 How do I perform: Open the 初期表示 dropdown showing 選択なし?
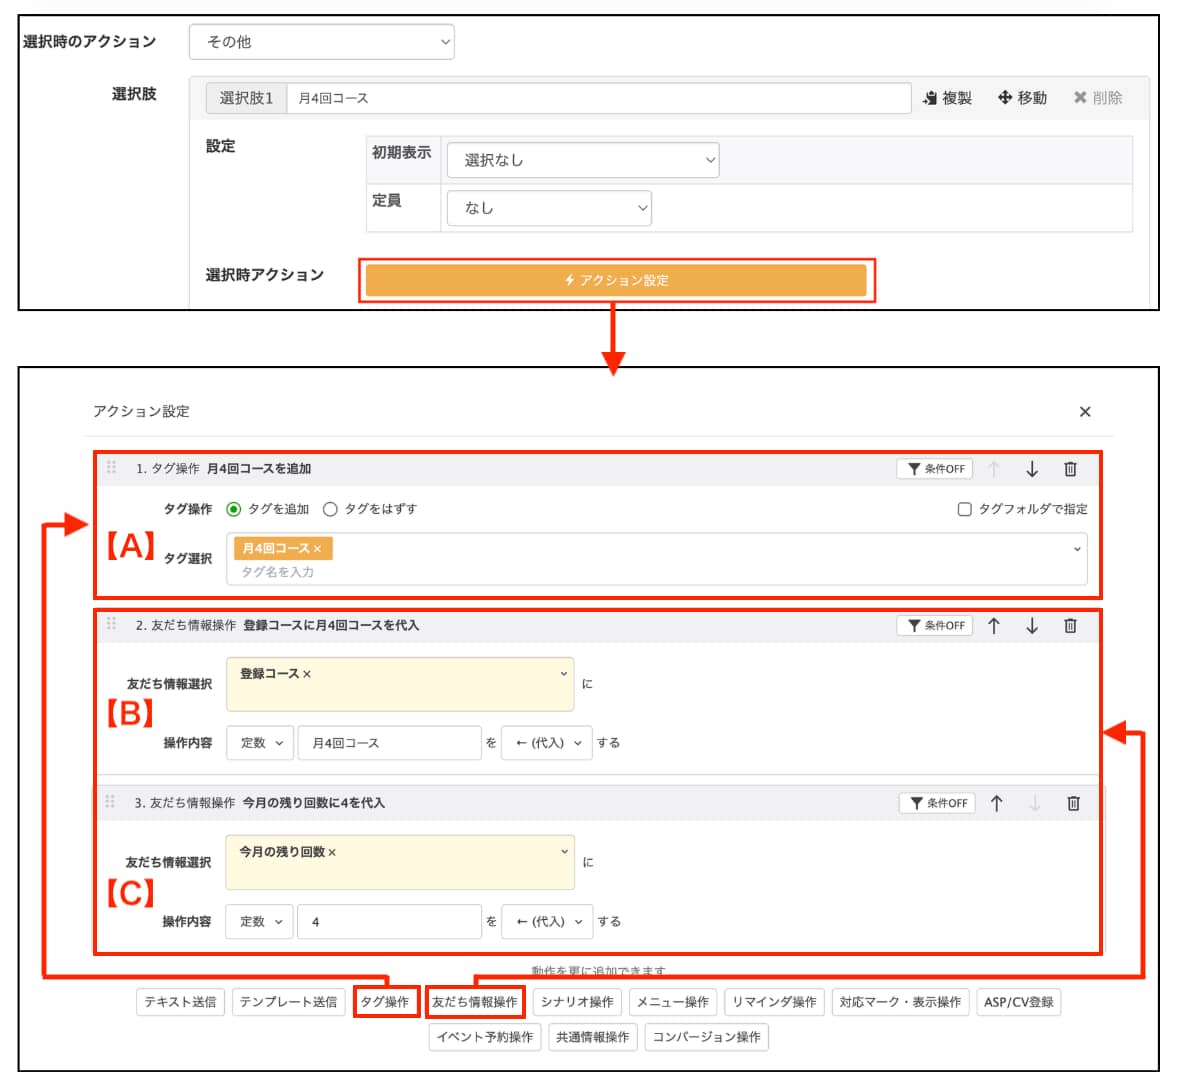(x=583, y=160)
